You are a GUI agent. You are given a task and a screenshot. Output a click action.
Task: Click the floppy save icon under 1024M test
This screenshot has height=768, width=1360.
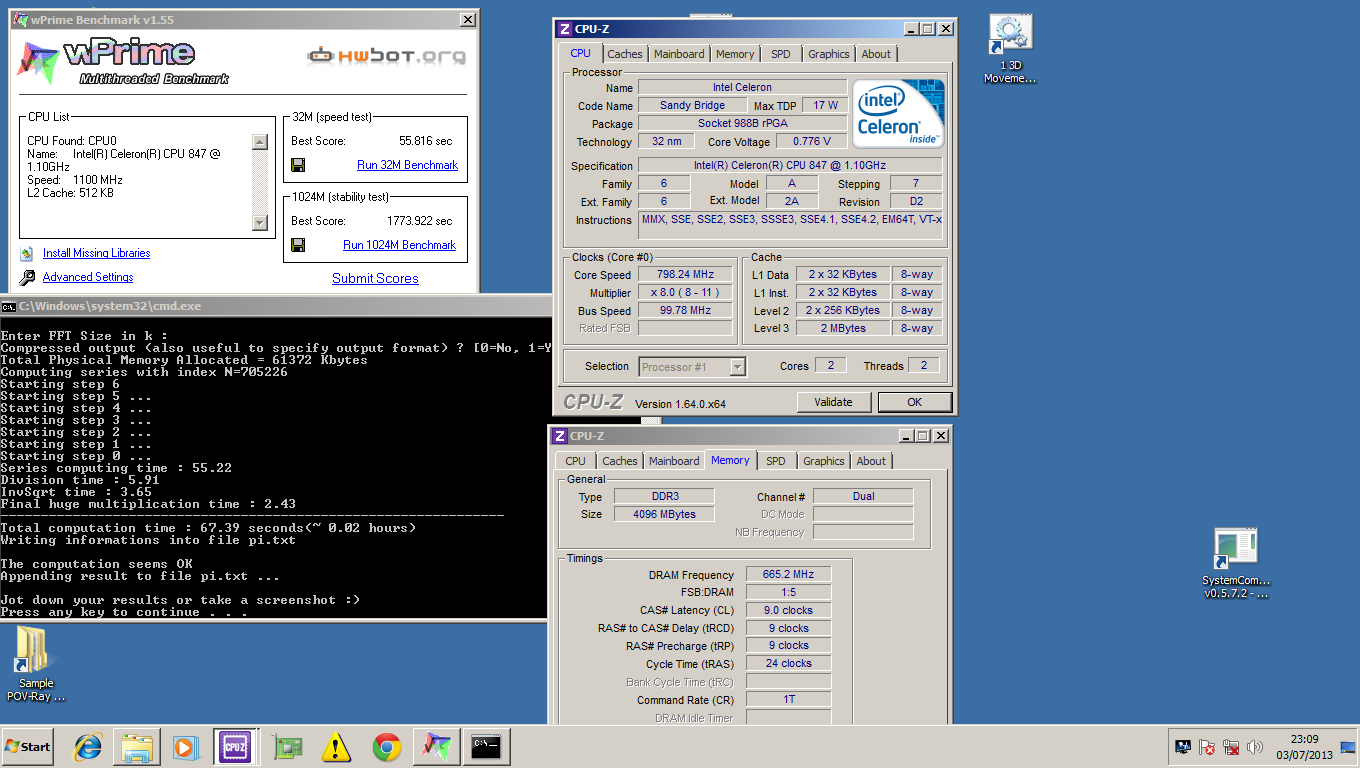(x=298, y=245)
